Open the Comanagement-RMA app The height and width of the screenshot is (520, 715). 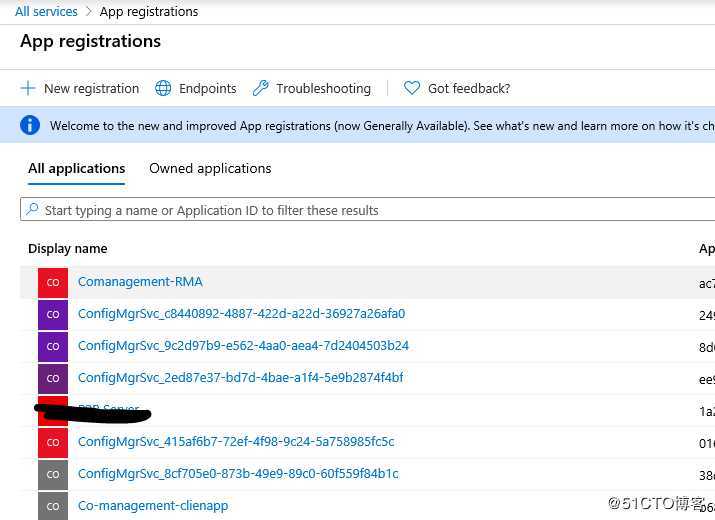click(x=140, y=282)
